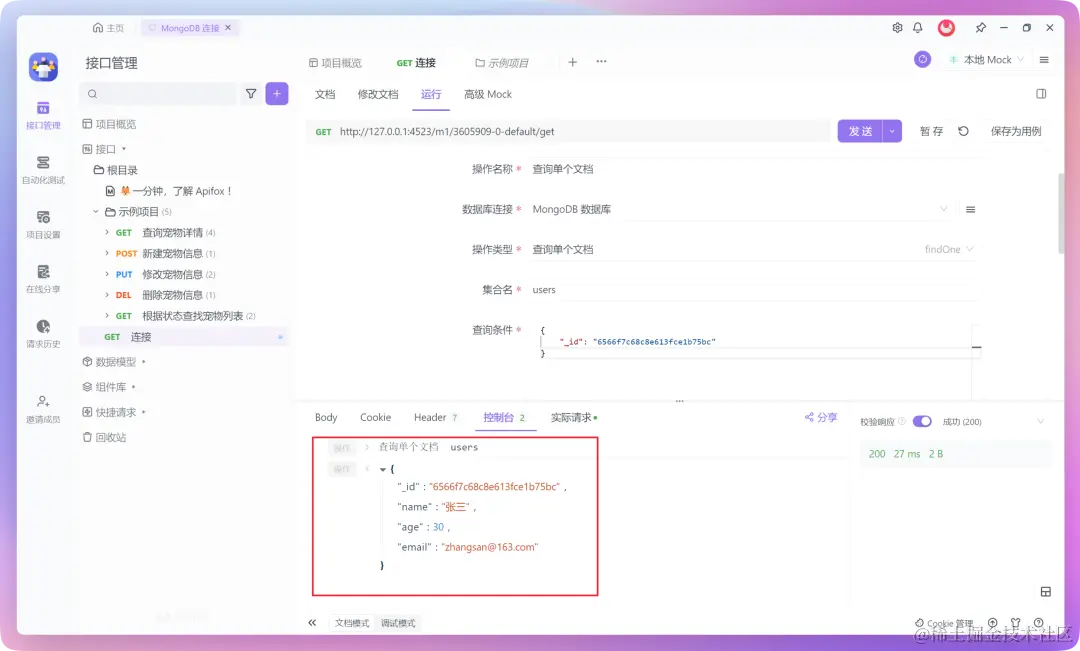
Task: Open 请求历史 in the left sidebar
Action: (43, 333)
